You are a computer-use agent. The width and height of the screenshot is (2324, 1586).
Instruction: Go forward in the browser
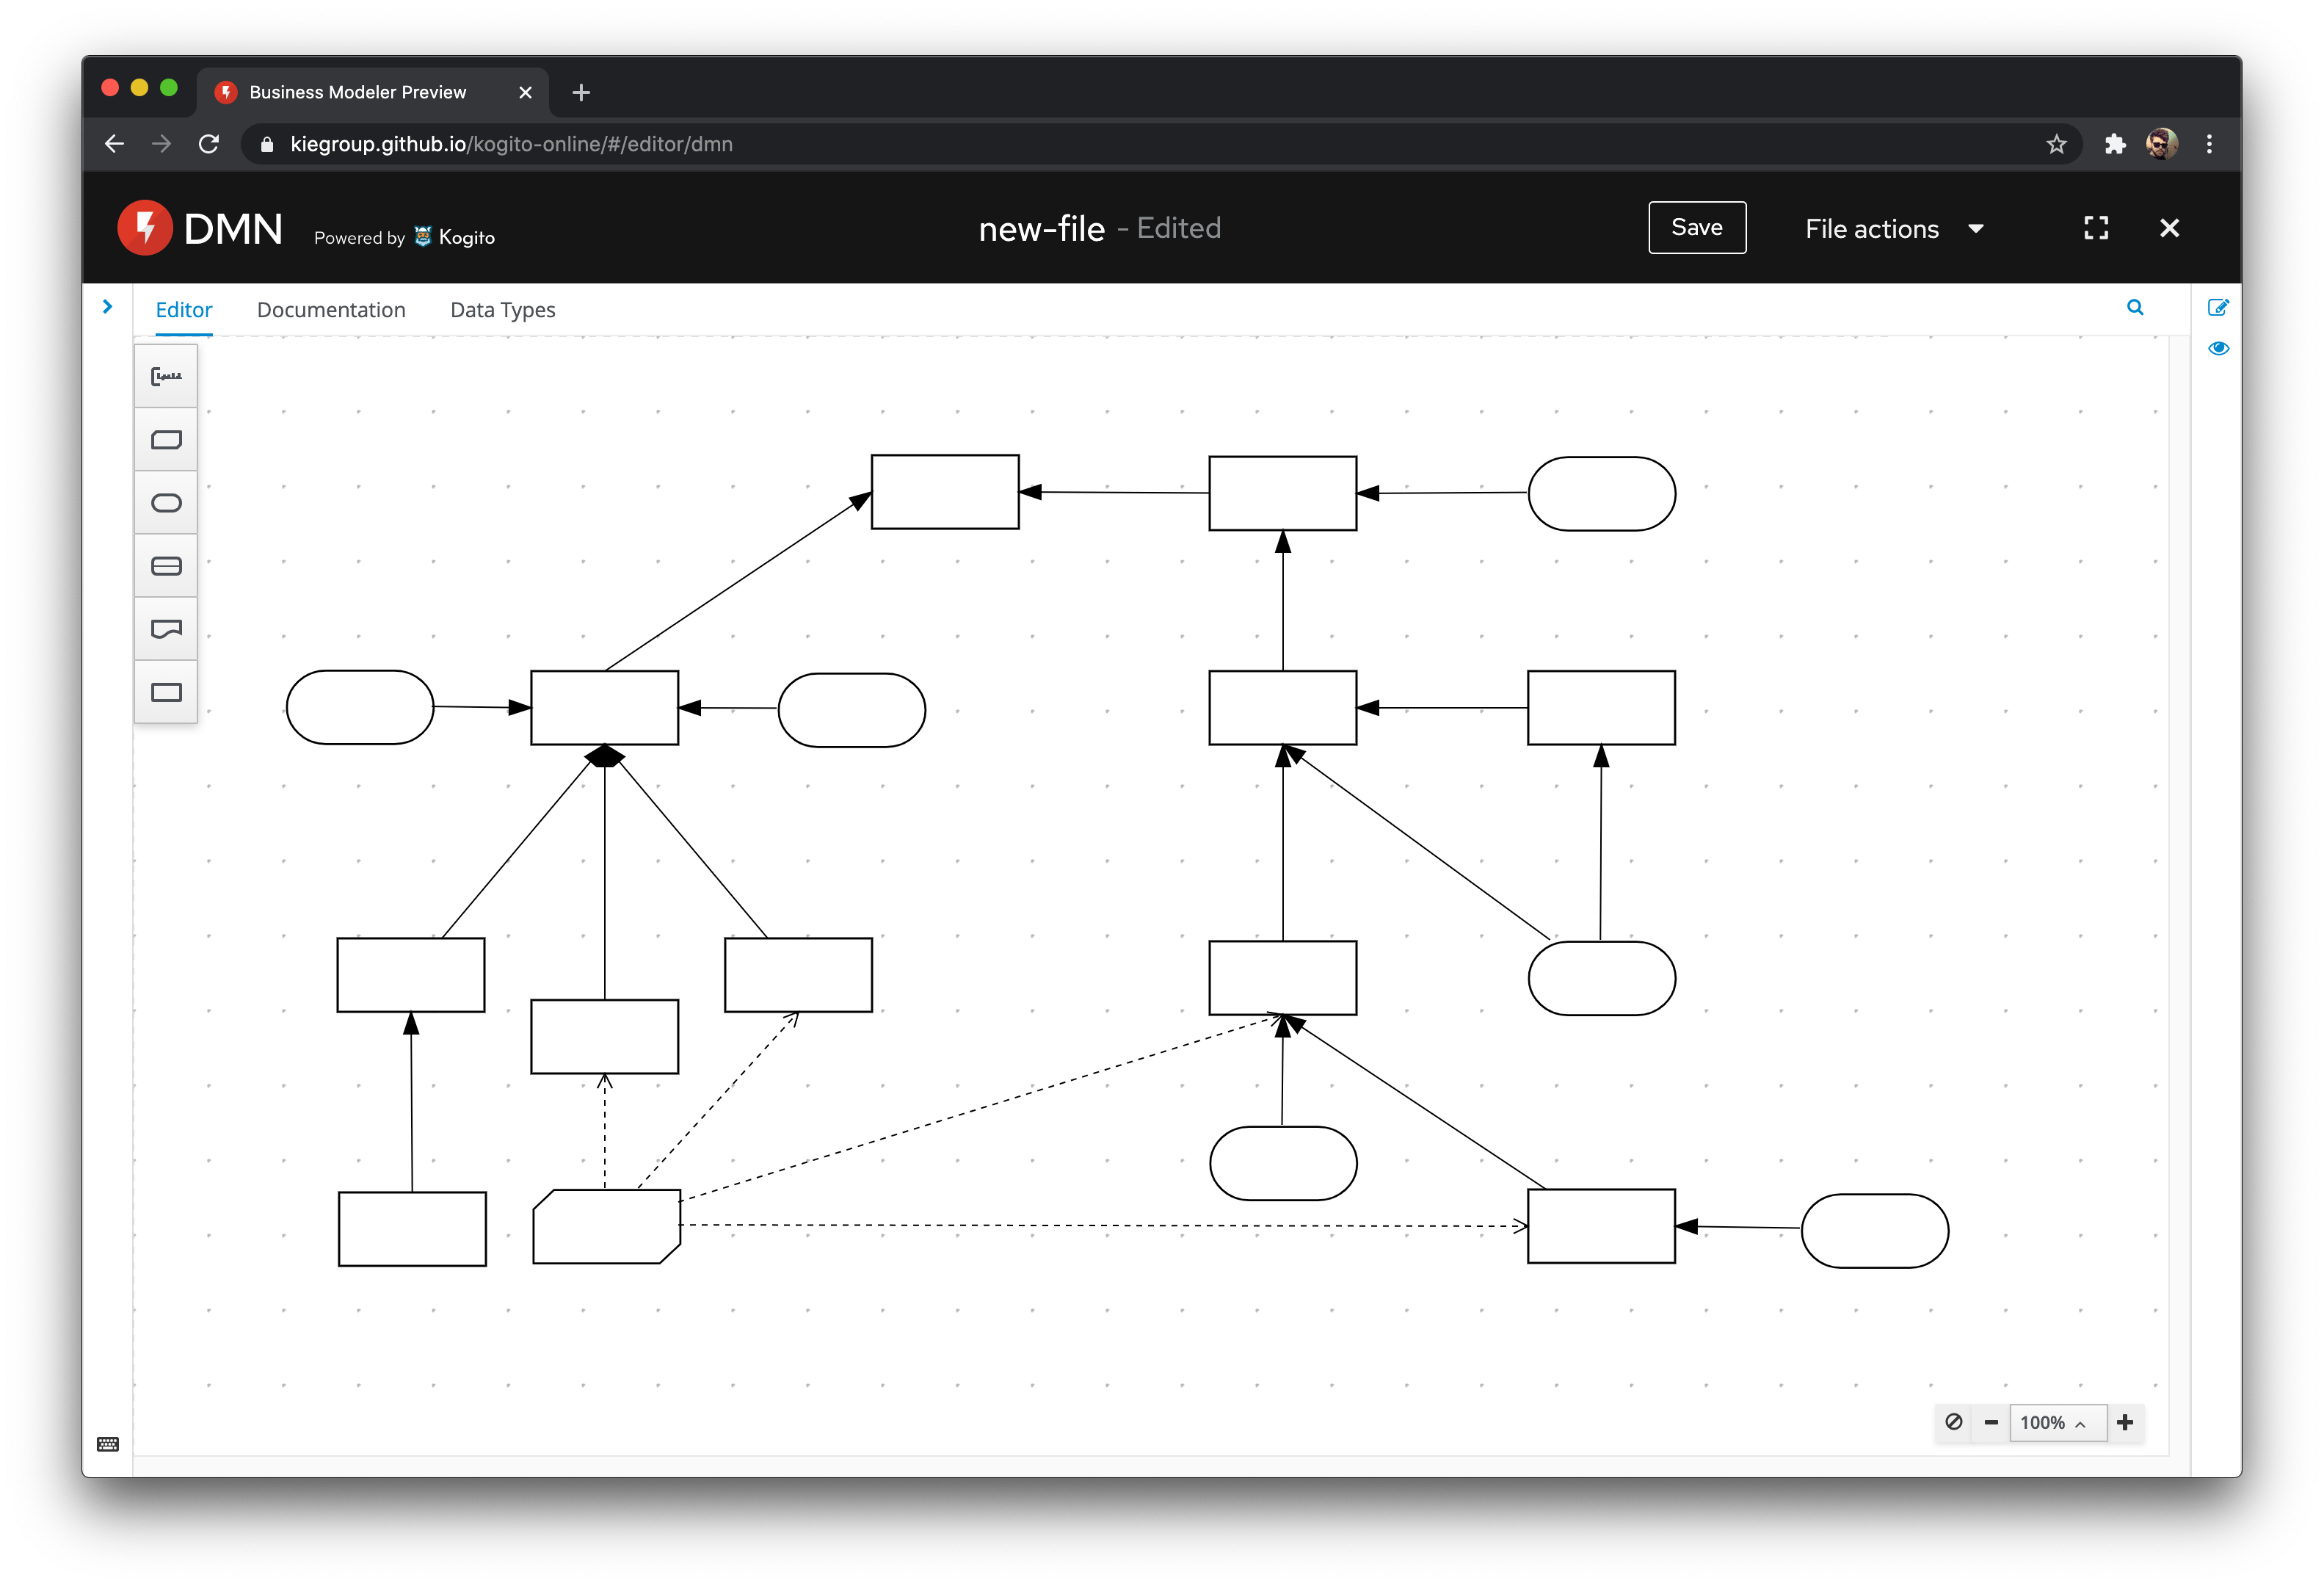[161, 144]
